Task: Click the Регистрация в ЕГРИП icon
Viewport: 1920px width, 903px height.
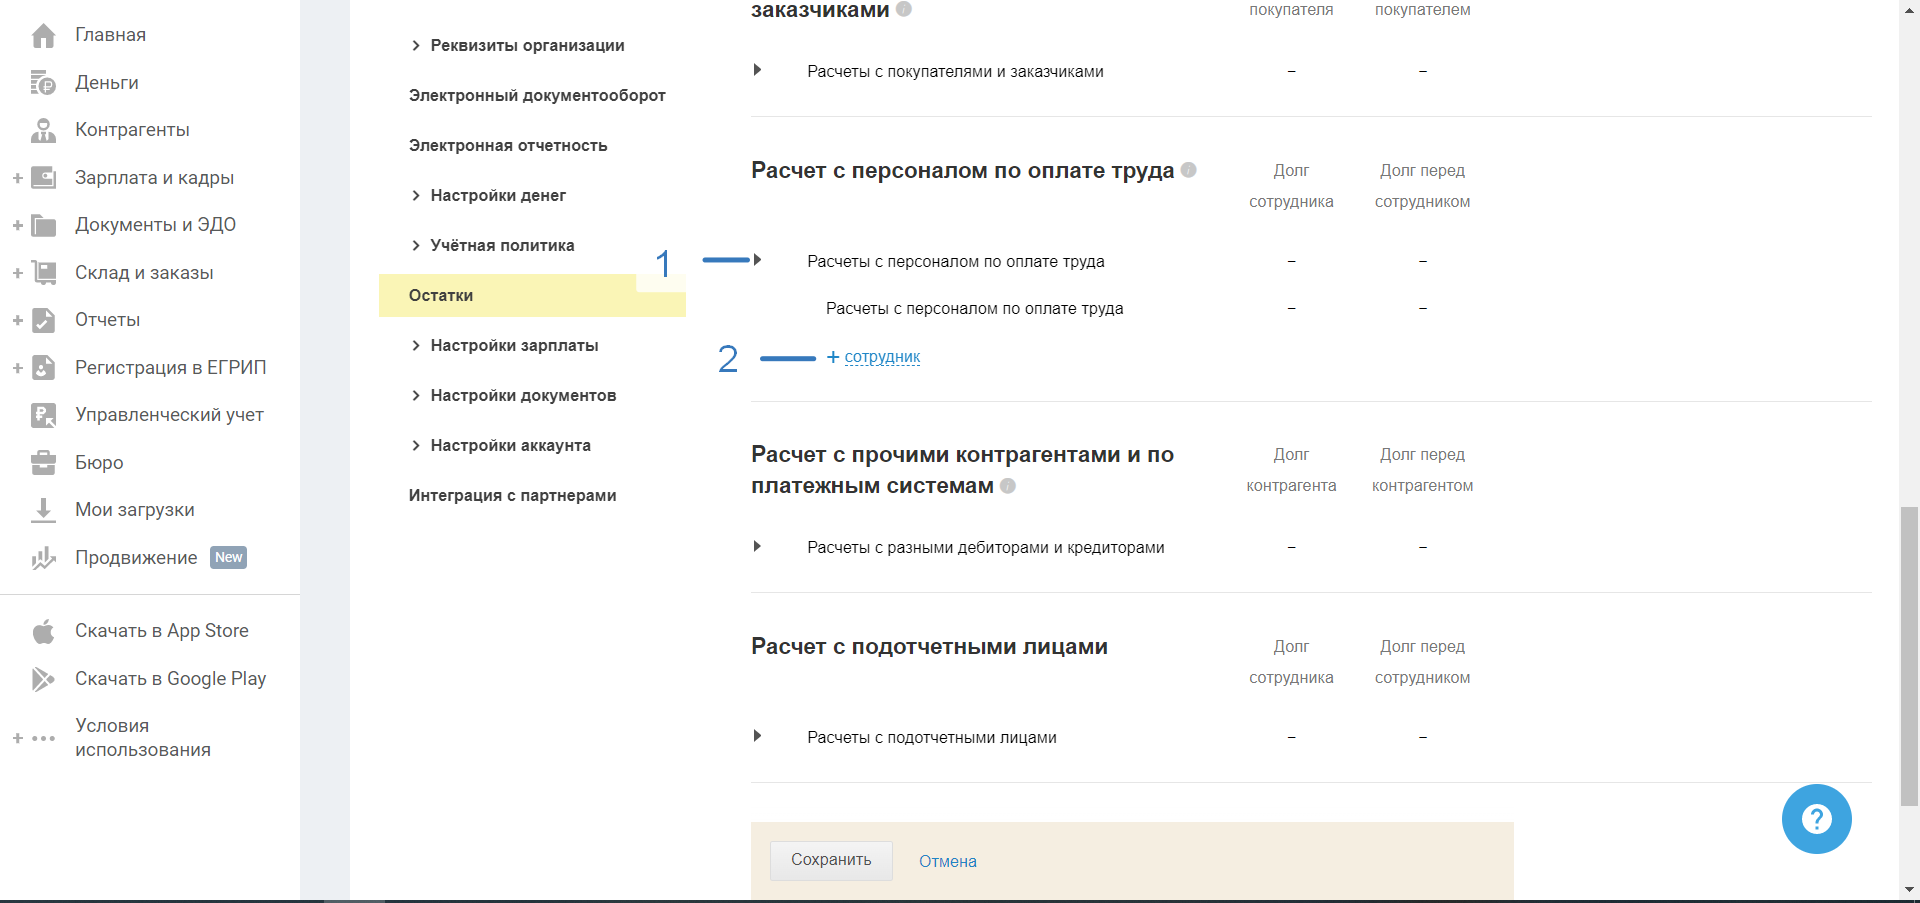Action: (43, 368)
